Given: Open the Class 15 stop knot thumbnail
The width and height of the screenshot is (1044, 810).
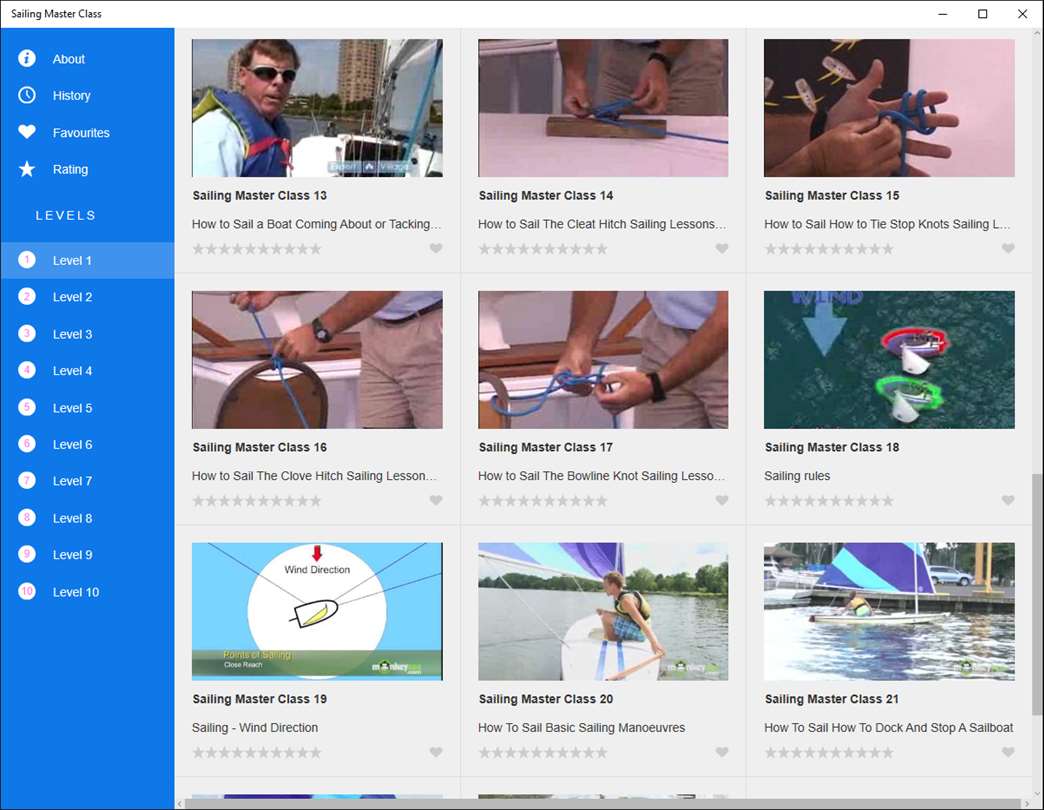Looking at the screenshot, I should pyautogui.click(x=890, y=108).
